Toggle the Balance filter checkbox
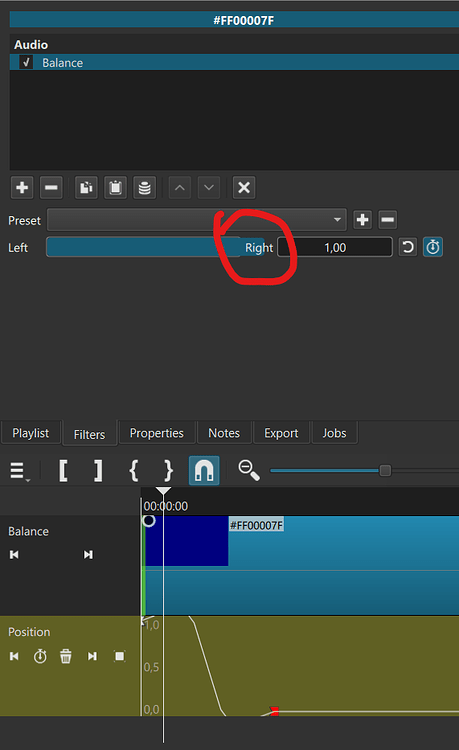The height and width of the screenshot is (750, 459). [26, 62]
